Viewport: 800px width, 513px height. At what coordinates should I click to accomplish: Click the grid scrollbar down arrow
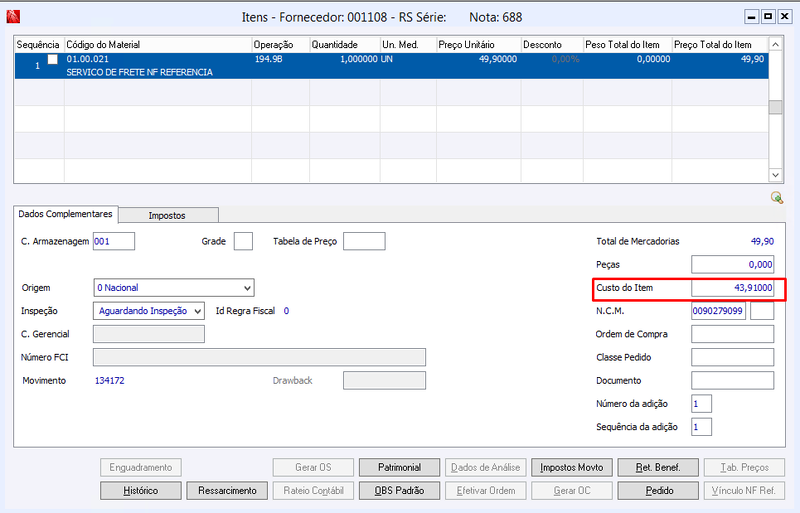(776, 175)
